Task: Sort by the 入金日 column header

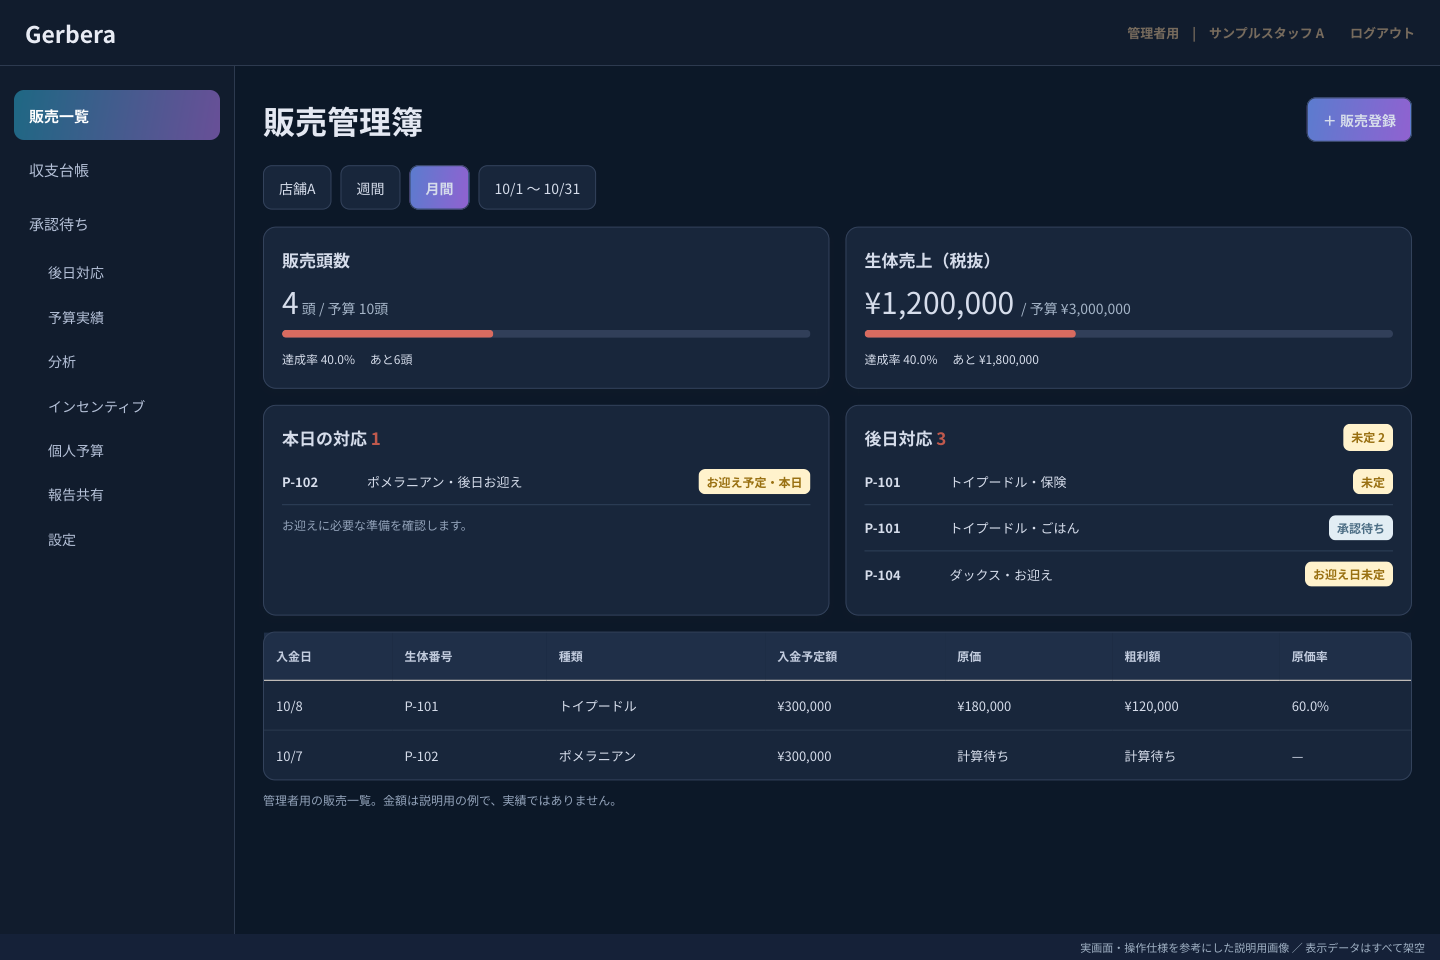Action: (294, 657)
